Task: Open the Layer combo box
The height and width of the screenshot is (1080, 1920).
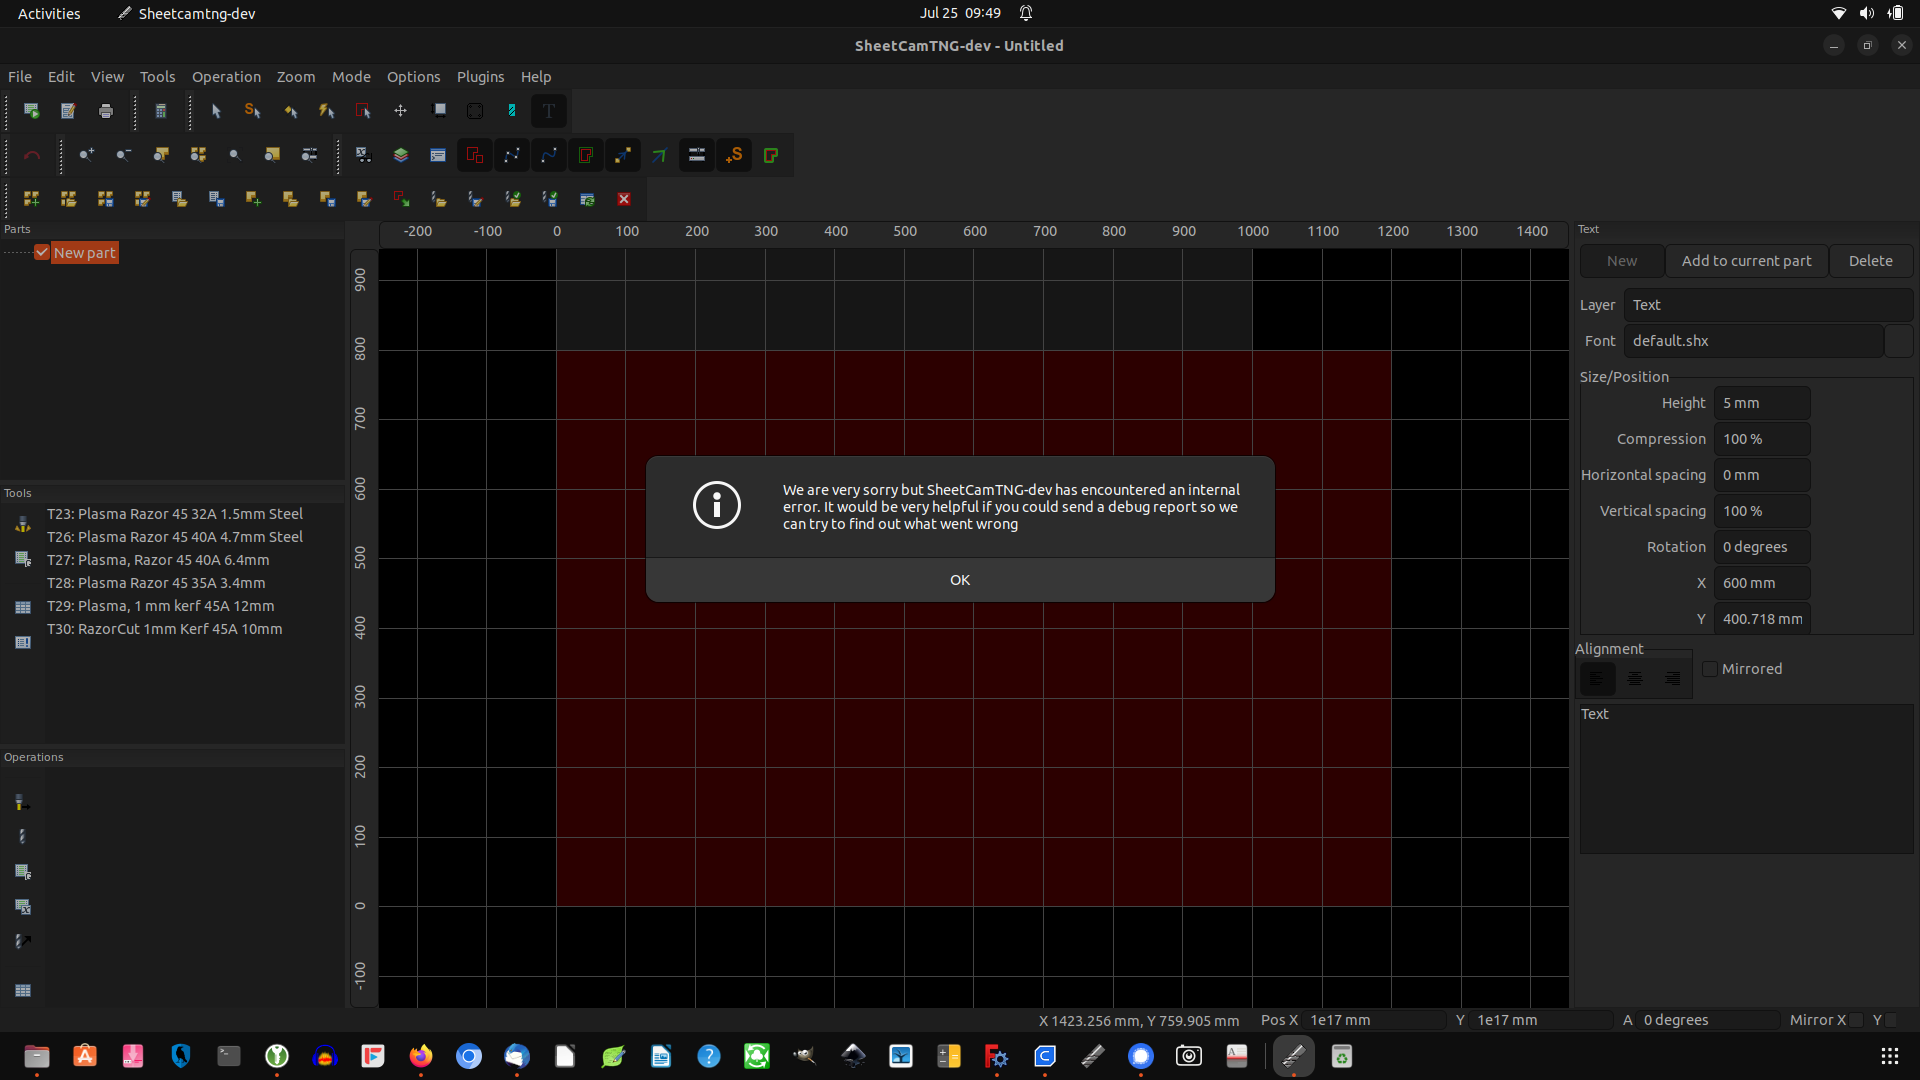Action: [x=1768, y=305]
